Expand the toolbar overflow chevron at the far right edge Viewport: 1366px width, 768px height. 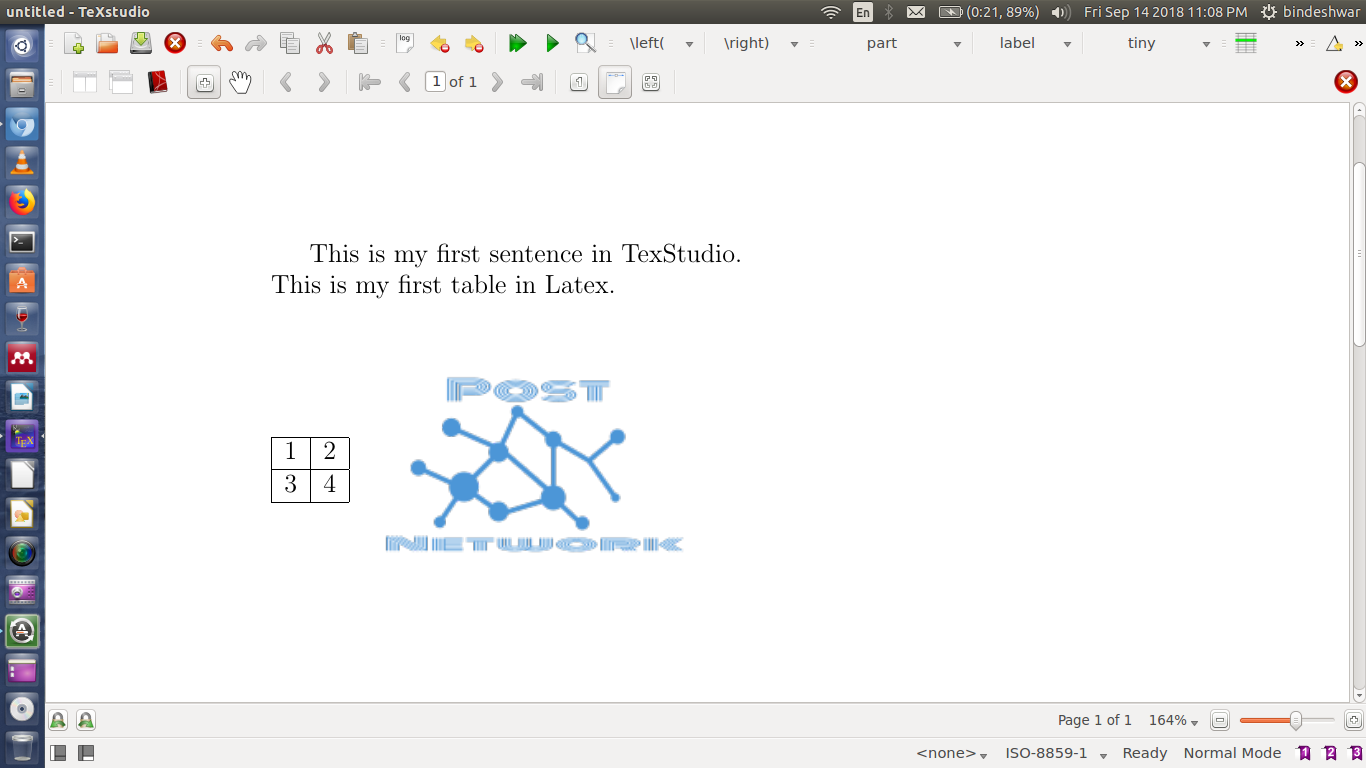coord(1359,43)
